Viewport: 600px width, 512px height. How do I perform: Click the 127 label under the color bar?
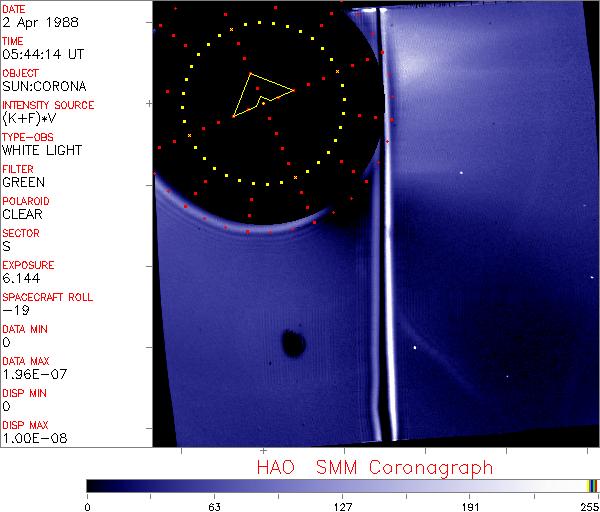tap(342, 505)
